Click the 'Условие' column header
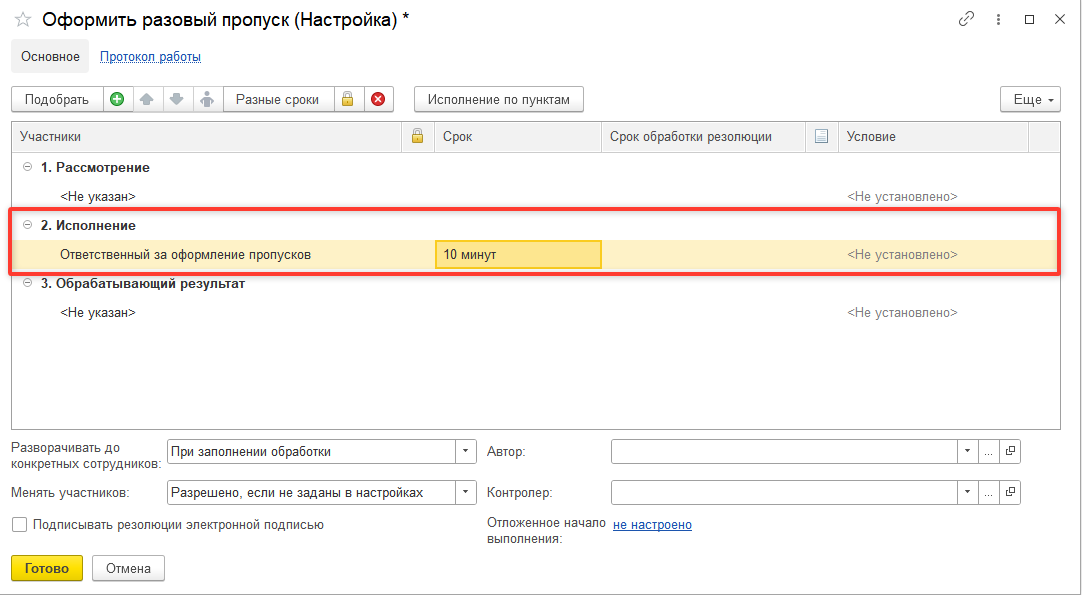The image size is (1082, 595). coord(933,137)
